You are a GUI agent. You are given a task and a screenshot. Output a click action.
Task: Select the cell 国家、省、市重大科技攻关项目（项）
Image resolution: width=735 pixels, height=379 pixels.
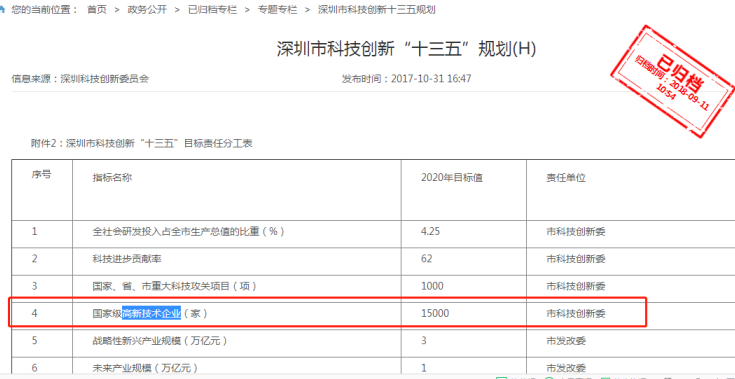[174, 286]
